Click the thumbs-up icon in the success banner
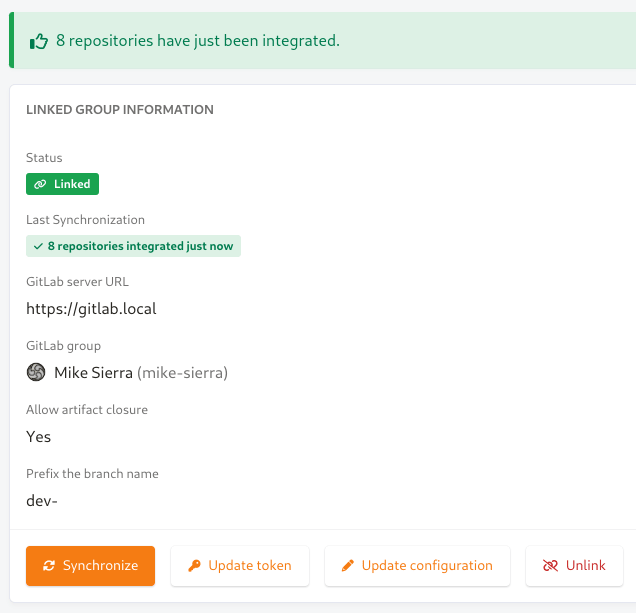636x613 pixels. (x=39, y=41)
